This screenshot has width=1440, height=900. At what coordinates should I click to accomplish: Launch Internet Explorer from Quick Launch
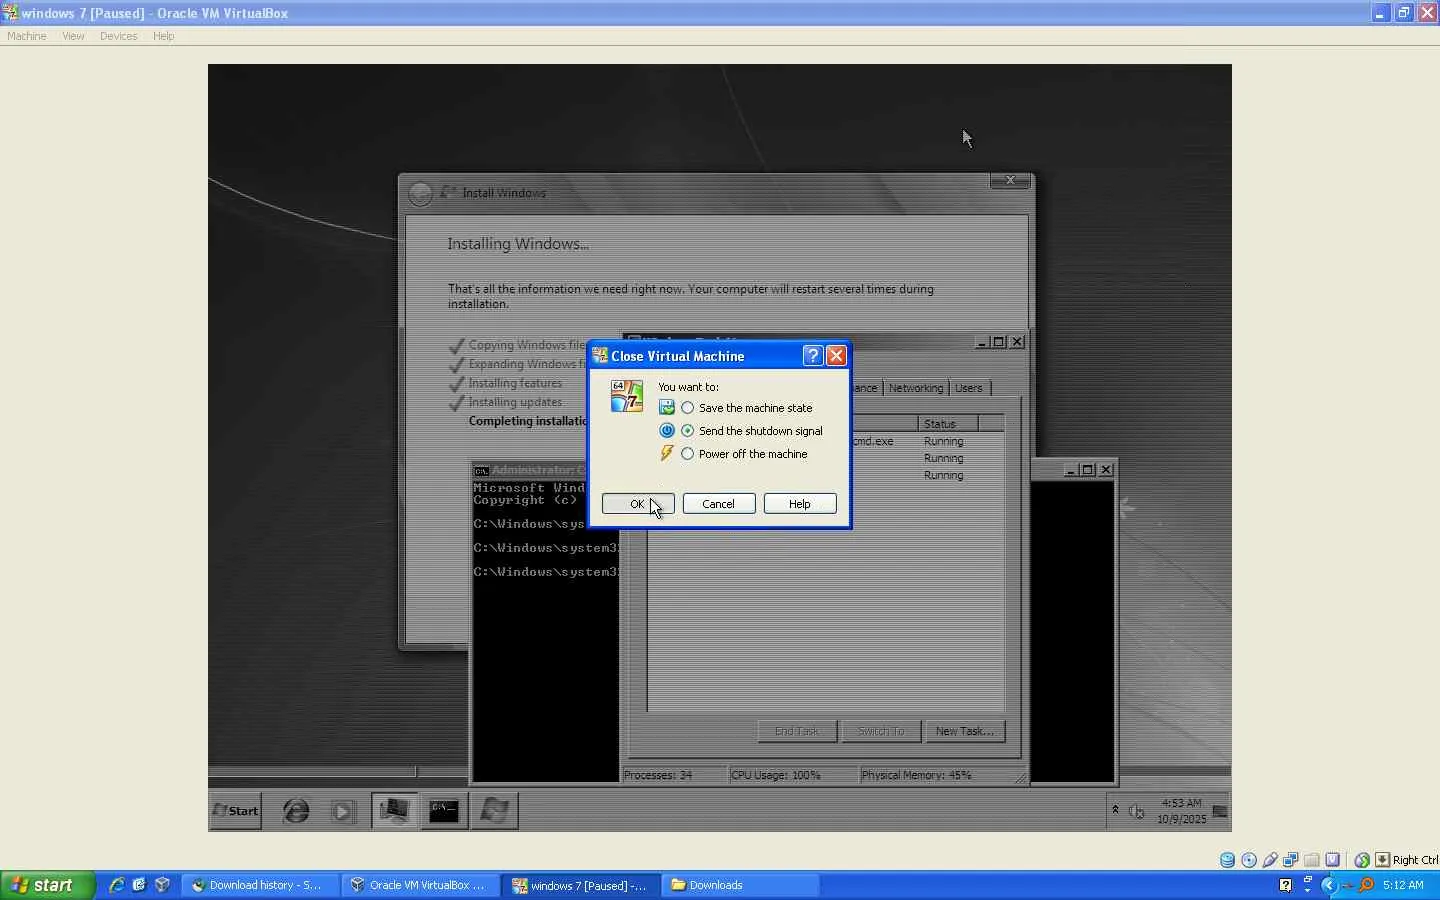(x=117, y=885)
